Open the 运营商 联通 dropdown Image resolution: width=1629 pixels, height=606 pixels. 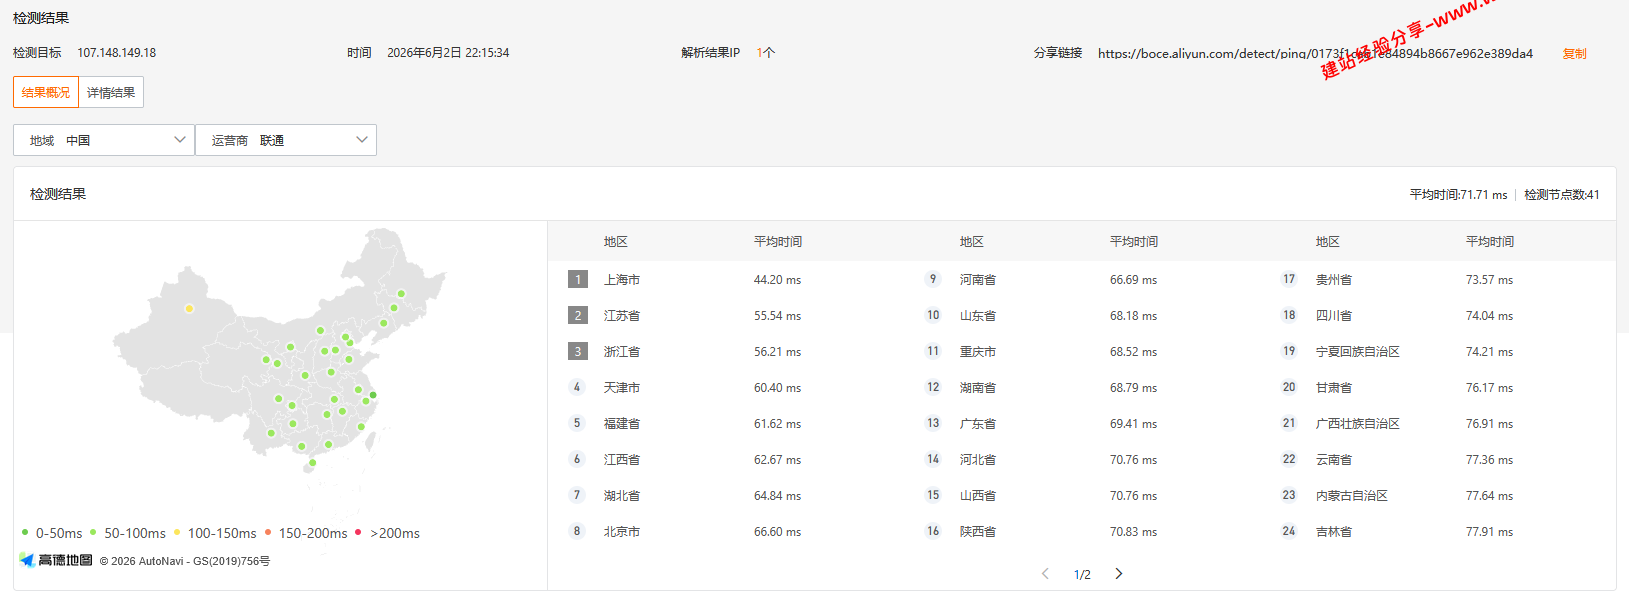tap(286, 140)
